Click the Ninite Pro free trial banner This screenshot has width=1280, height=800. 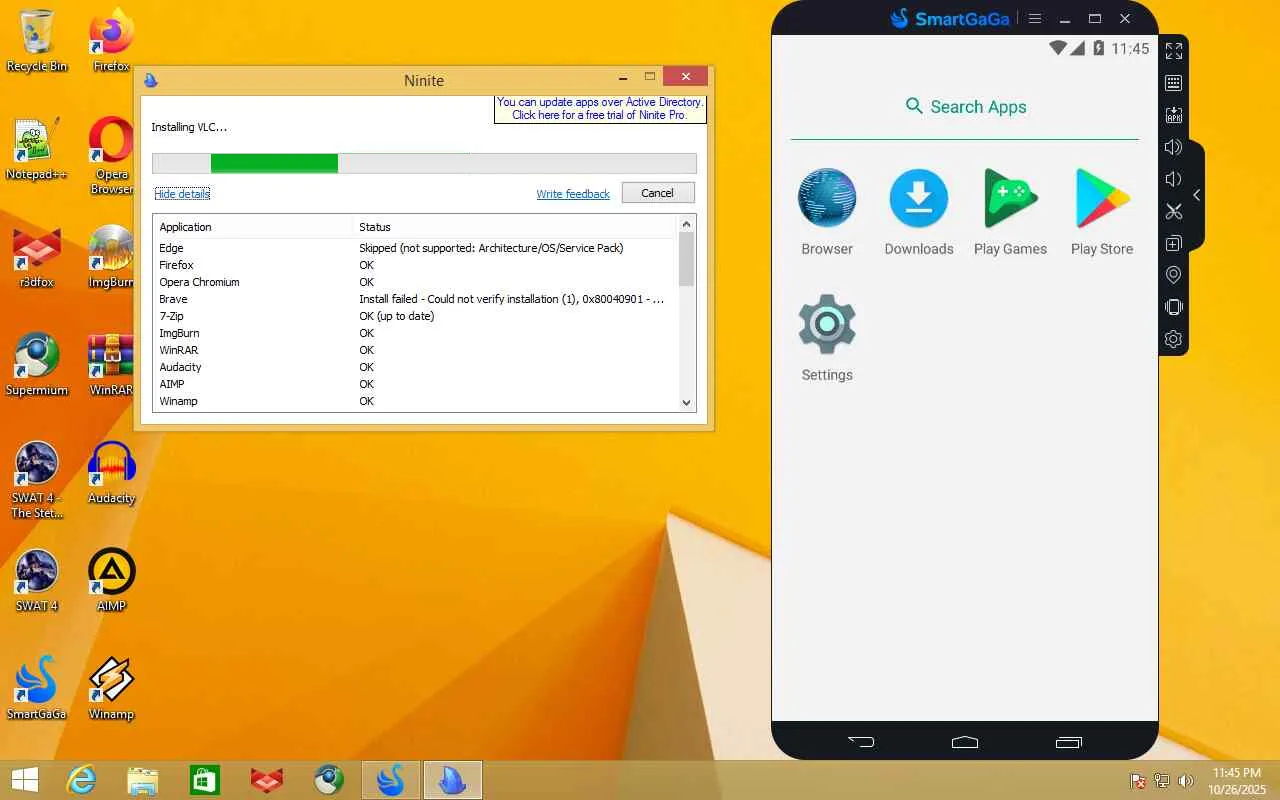[600, 108]
